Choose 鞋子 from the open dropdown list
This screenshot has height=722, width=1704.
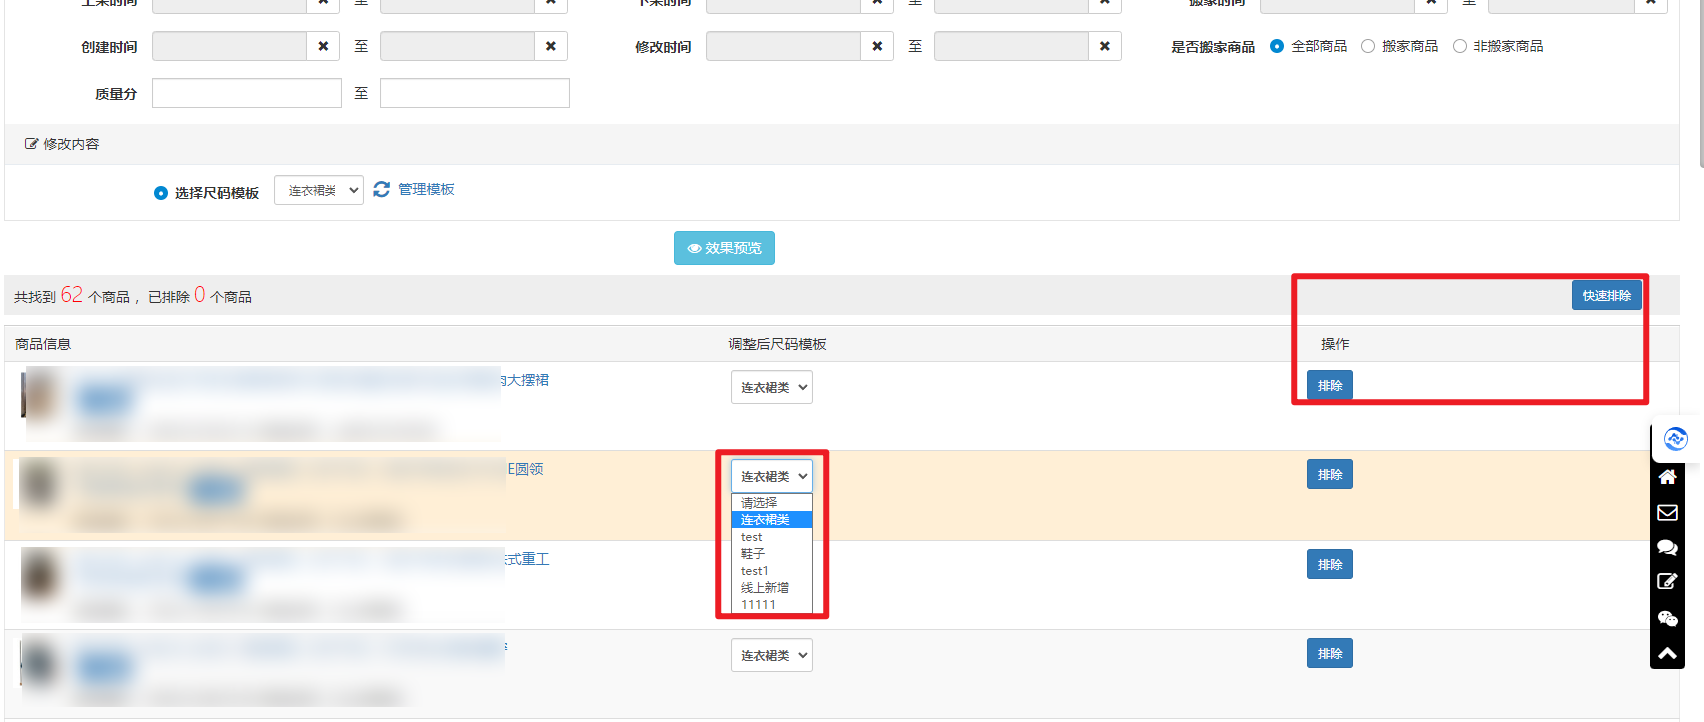click(x=753, y=554)
